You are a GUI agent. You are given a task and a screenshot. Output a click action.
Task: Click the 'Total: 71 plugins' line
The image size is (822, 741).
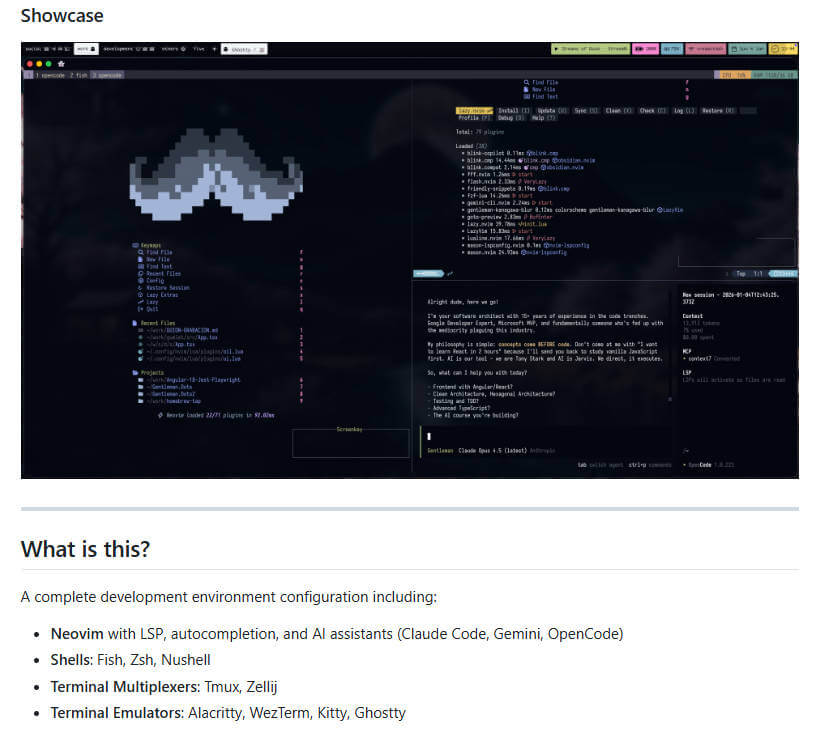coord(480,132)
